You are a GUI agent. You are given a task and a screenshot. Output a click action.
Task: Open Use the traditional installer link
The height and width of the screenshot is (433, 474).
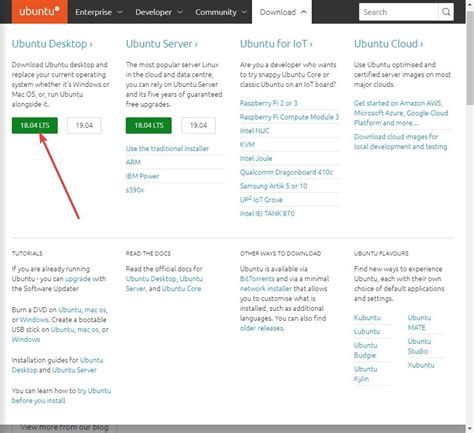click(x=167, y=149)
